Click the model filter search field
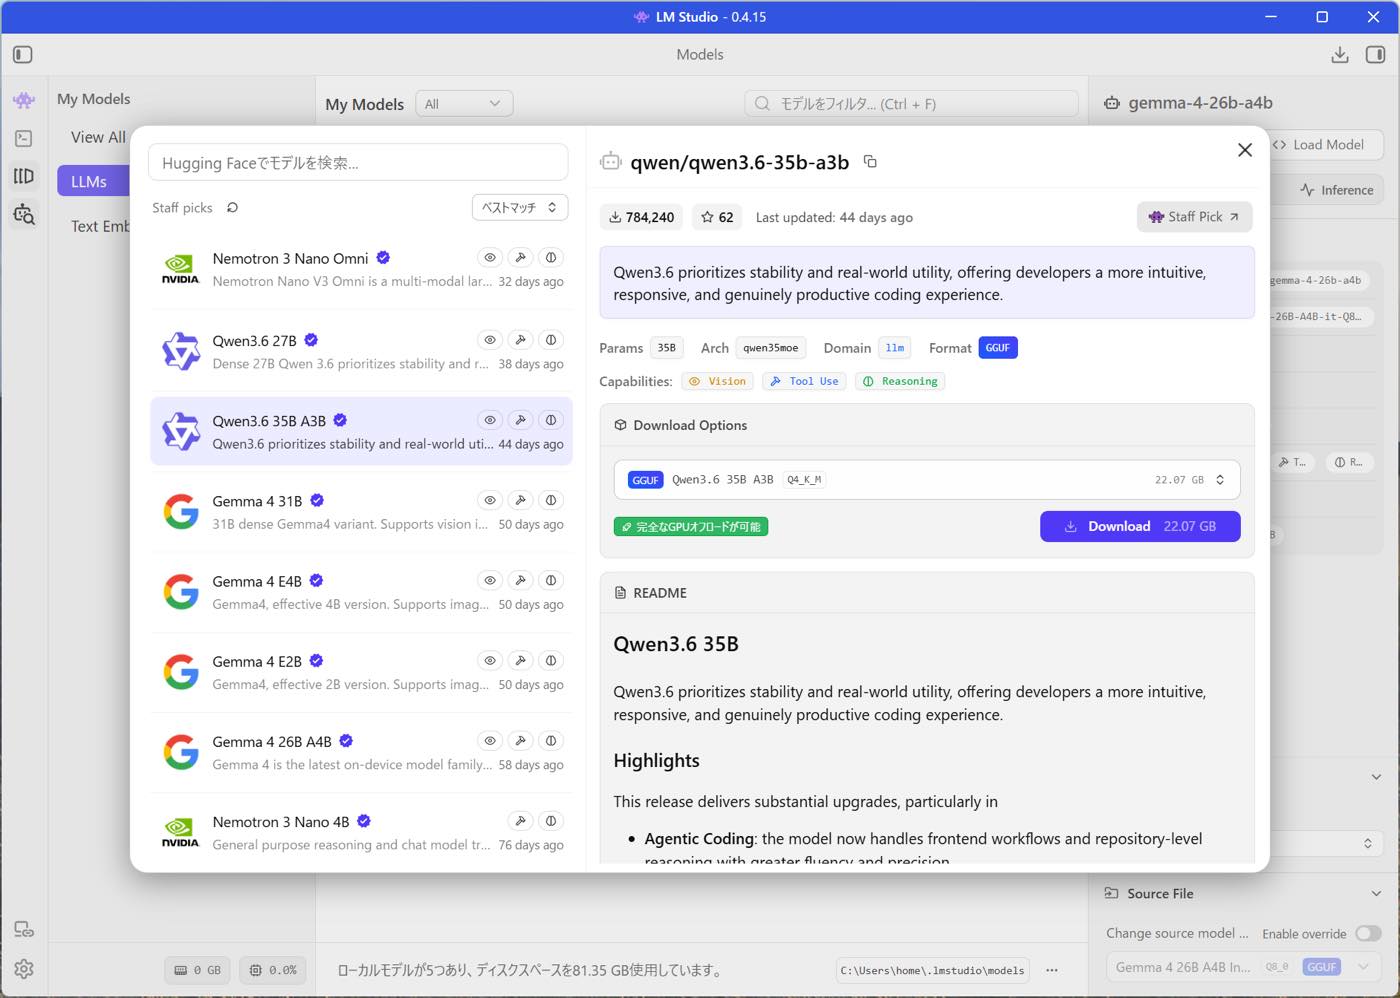The height and width of the screenshot is (998, 1400). (912, 104)
